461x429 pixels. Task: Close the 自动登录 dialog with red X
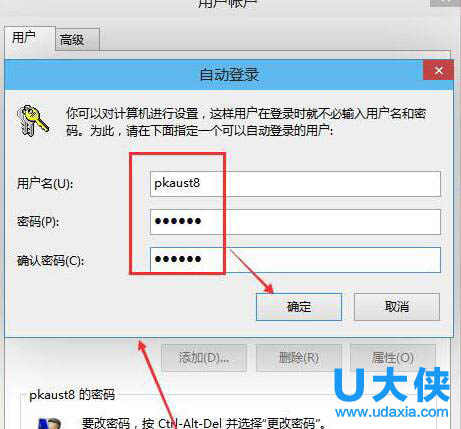tap(438, 70)
